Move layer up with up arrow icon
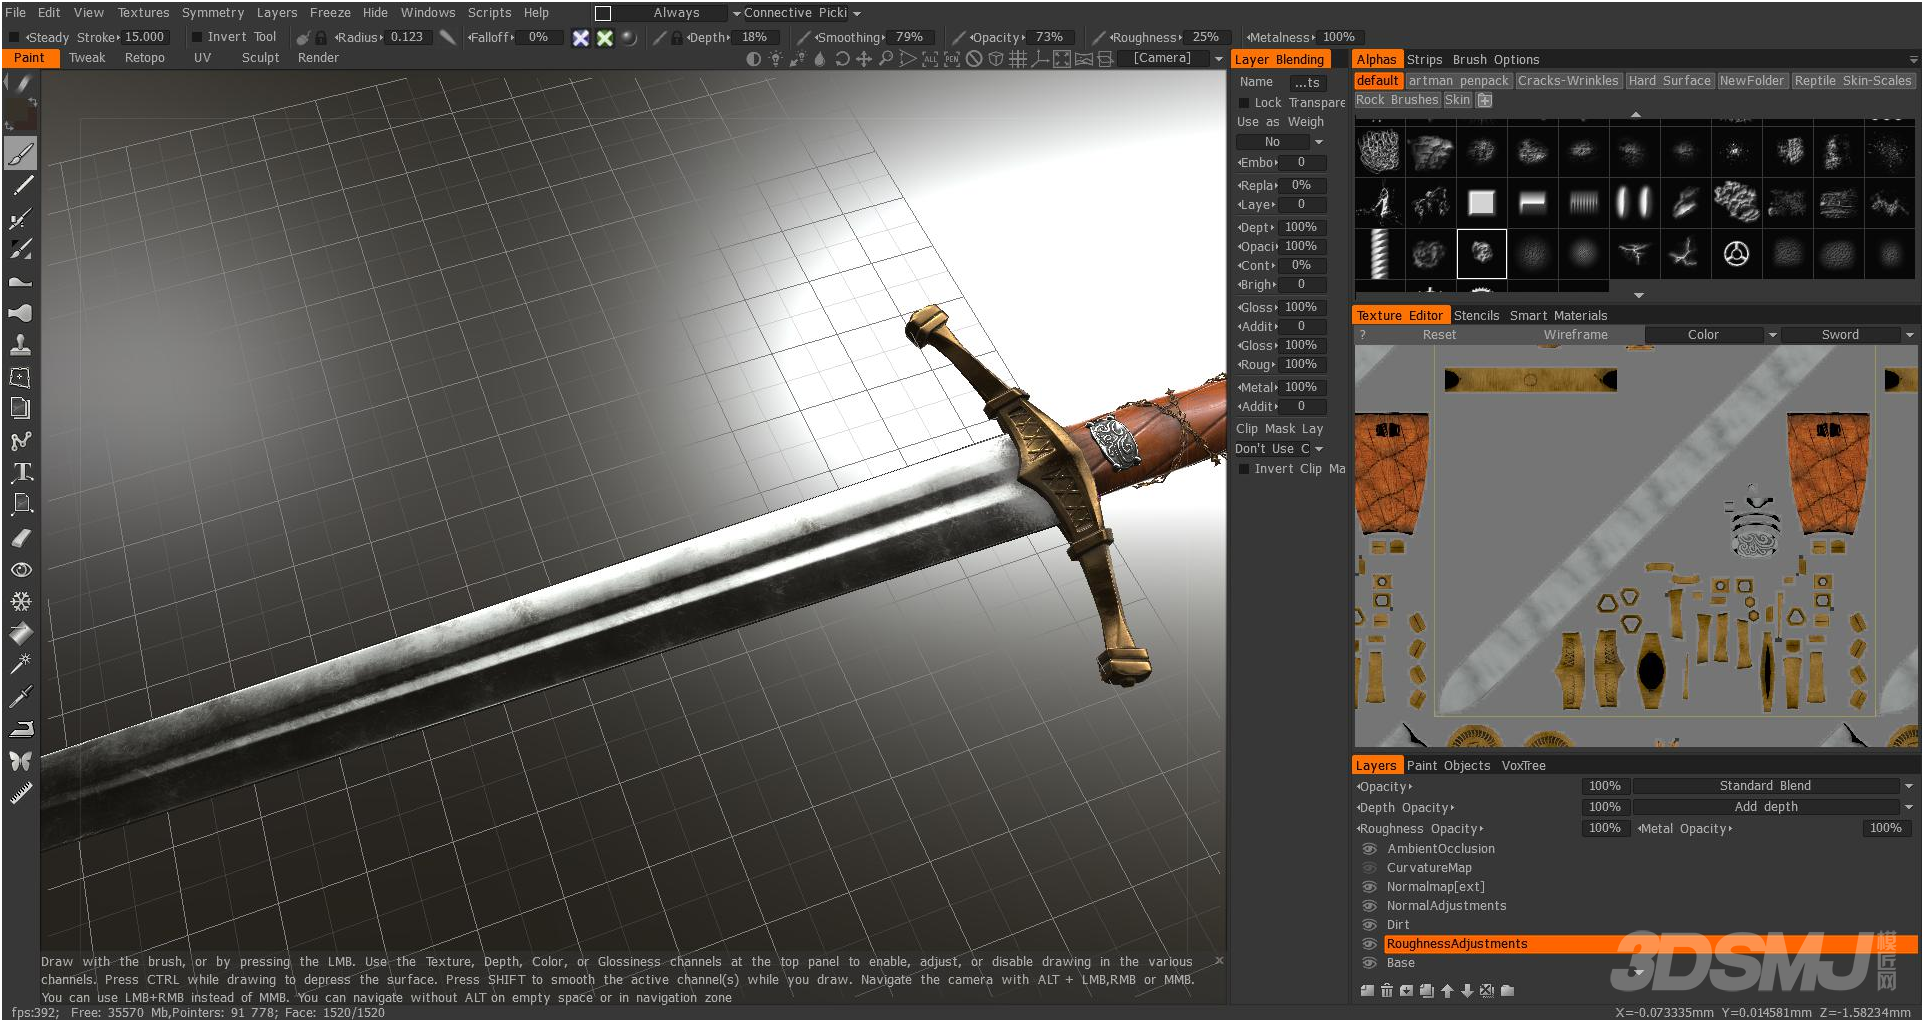Image resolution: width=1924 pixels, height=1022 pixels. click(1447, 991)
